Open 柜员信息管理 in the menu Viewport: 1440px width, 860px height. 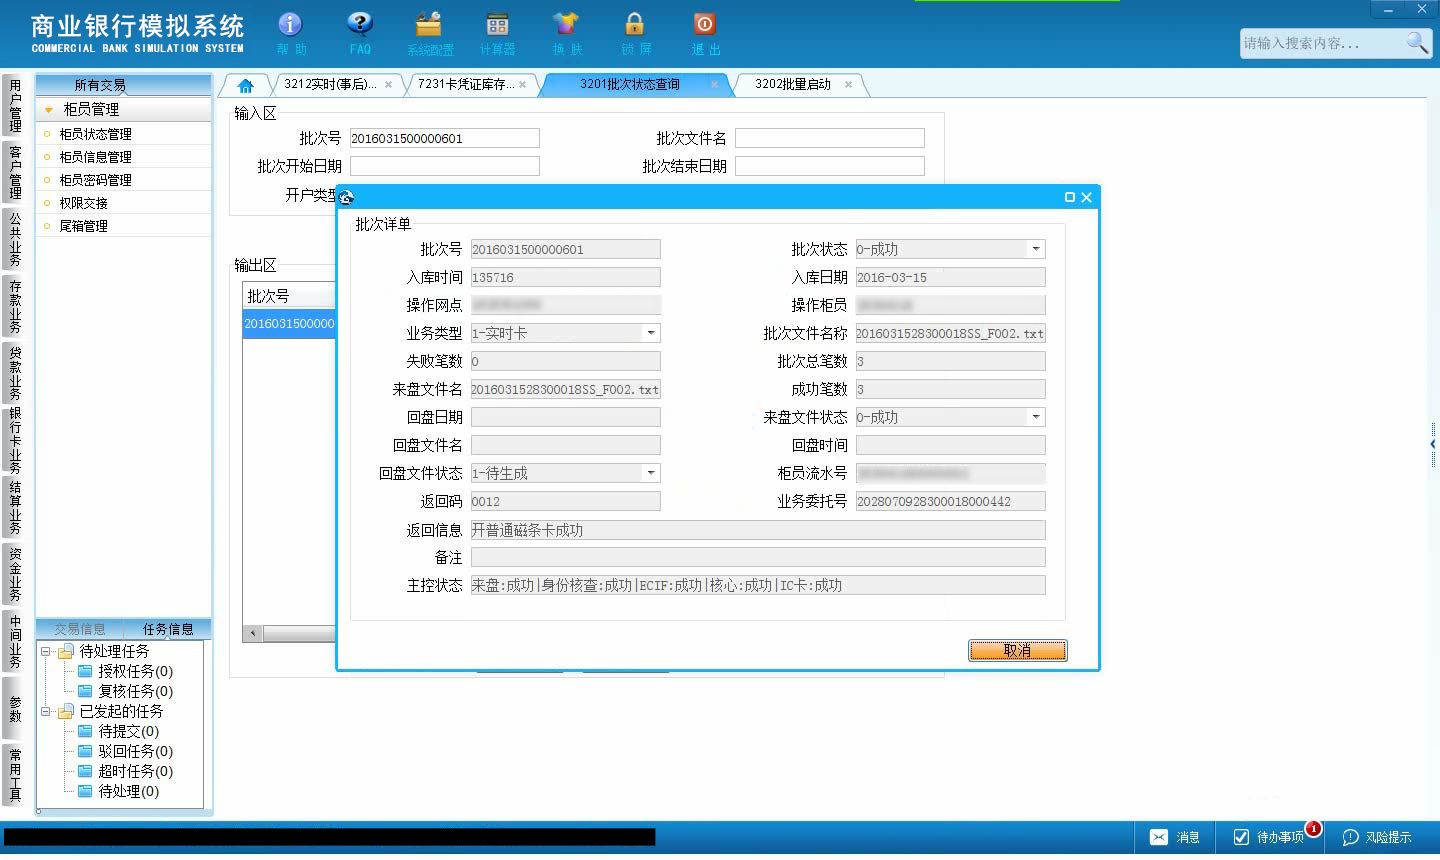click(x=95, y=157)
